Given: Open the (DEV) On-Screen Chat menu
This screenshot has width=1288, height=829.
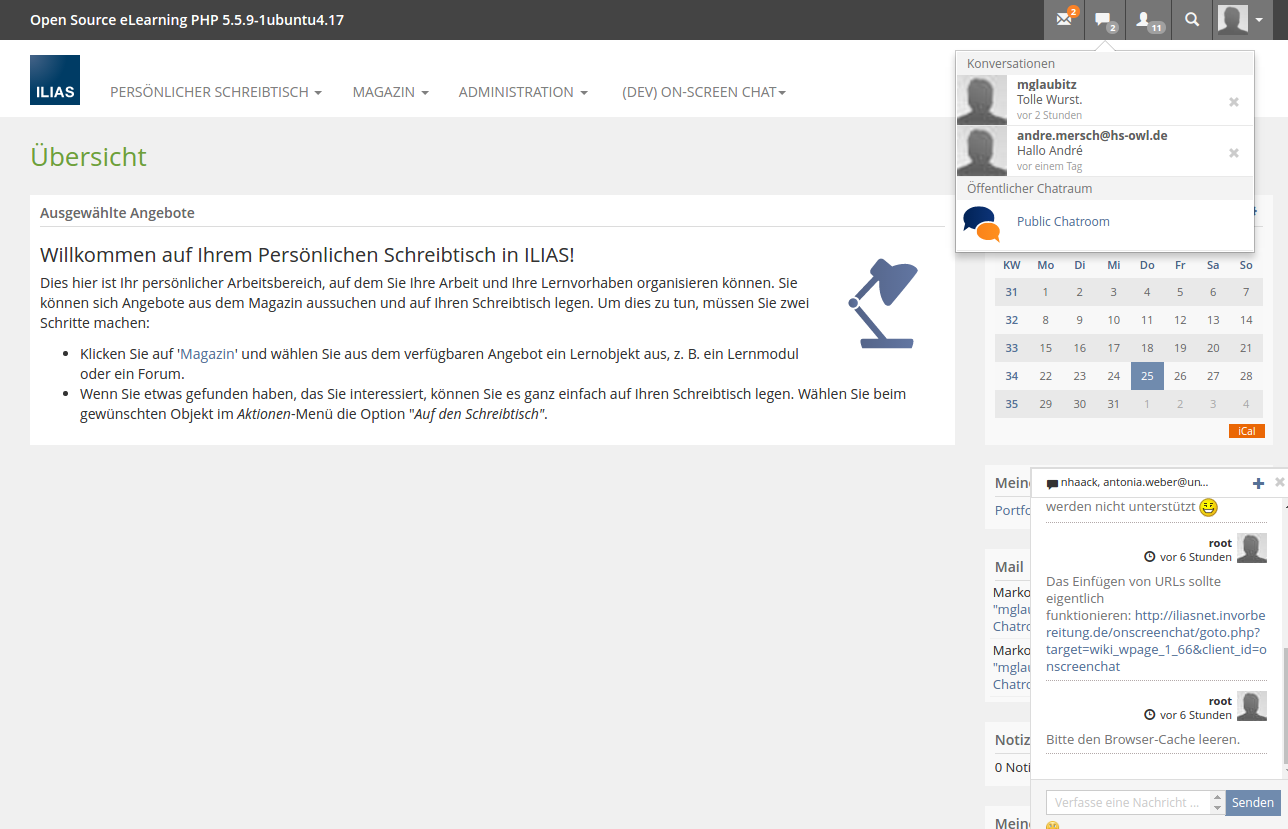Looking at the screenshot, I should [703, 92].
